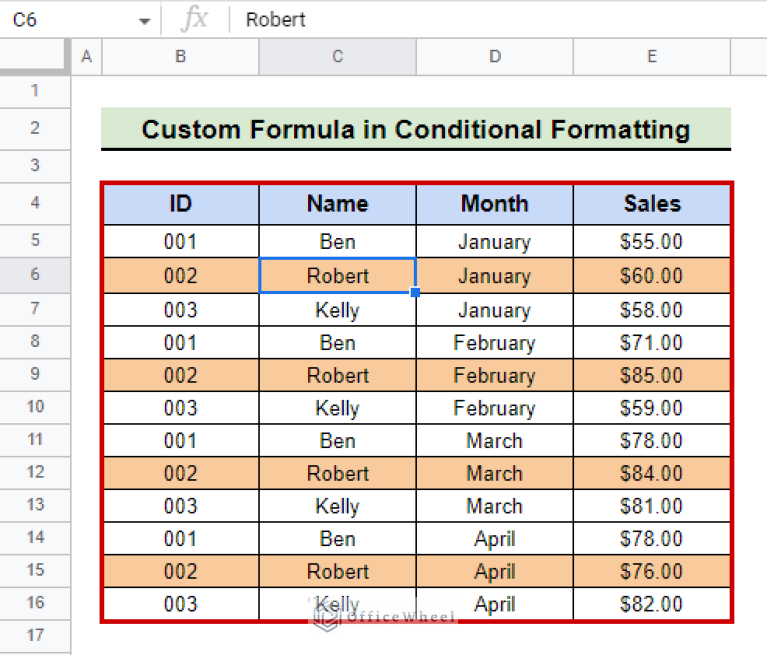Screen dimensions: 767x655
Task: Click the Month header cell
Action: point(494,204)
